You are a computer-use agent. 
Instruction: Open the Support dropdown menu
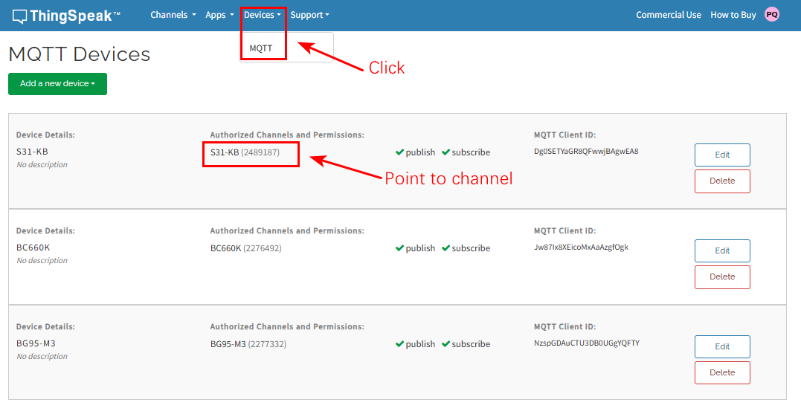[x=310, y=15]
